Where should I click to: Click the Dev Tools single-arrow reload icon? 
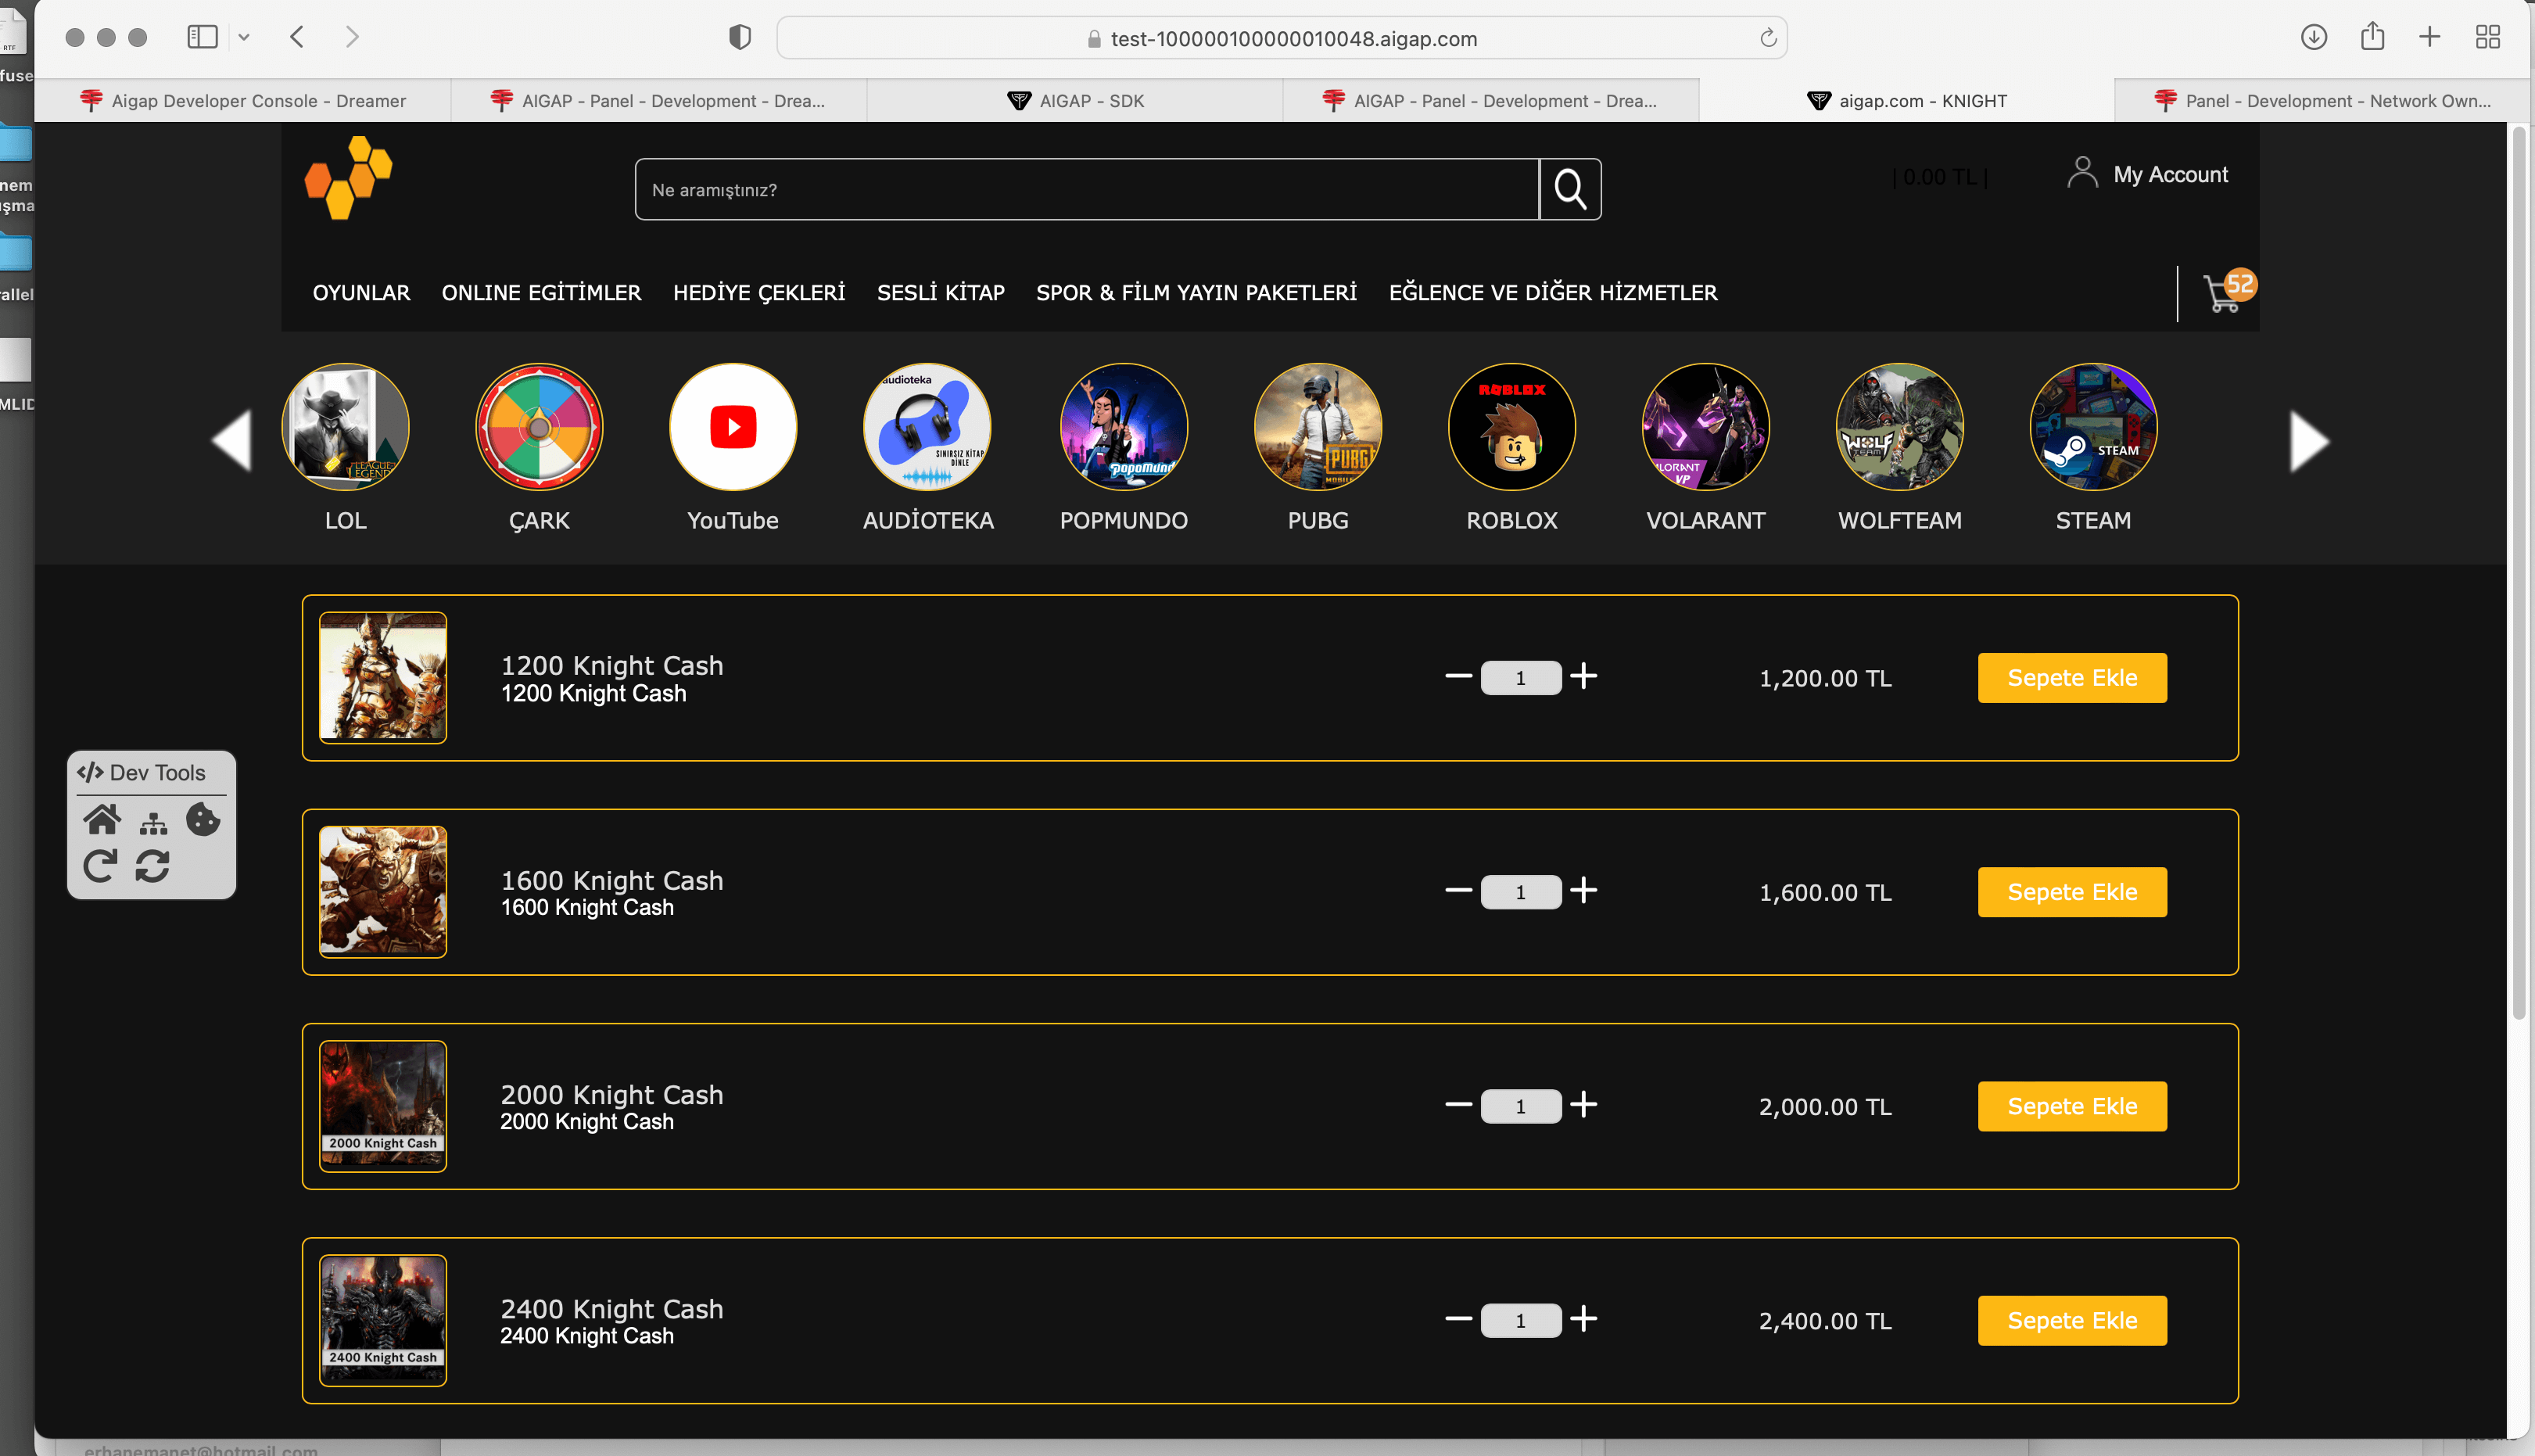coord(100,865)
